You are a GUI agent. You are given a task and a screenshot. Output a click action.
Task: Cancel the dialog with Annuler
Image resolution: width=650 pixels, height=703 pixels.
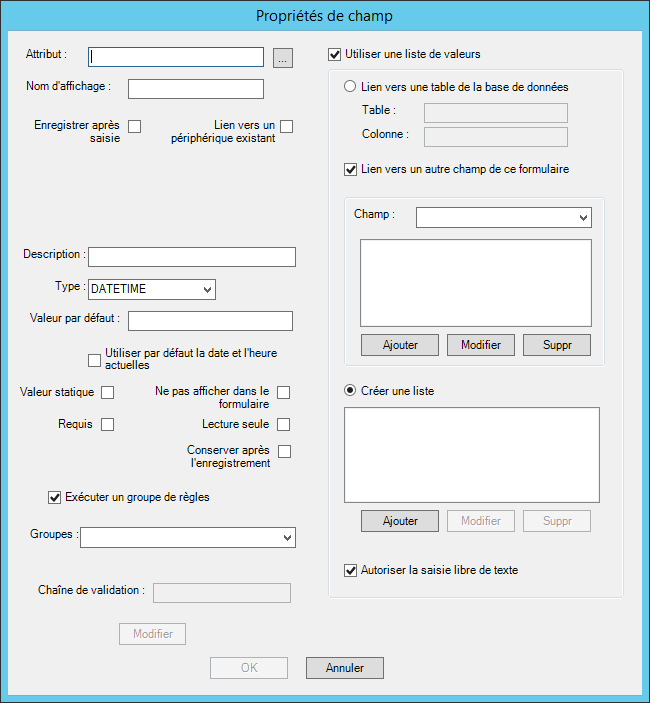(345, 668)
